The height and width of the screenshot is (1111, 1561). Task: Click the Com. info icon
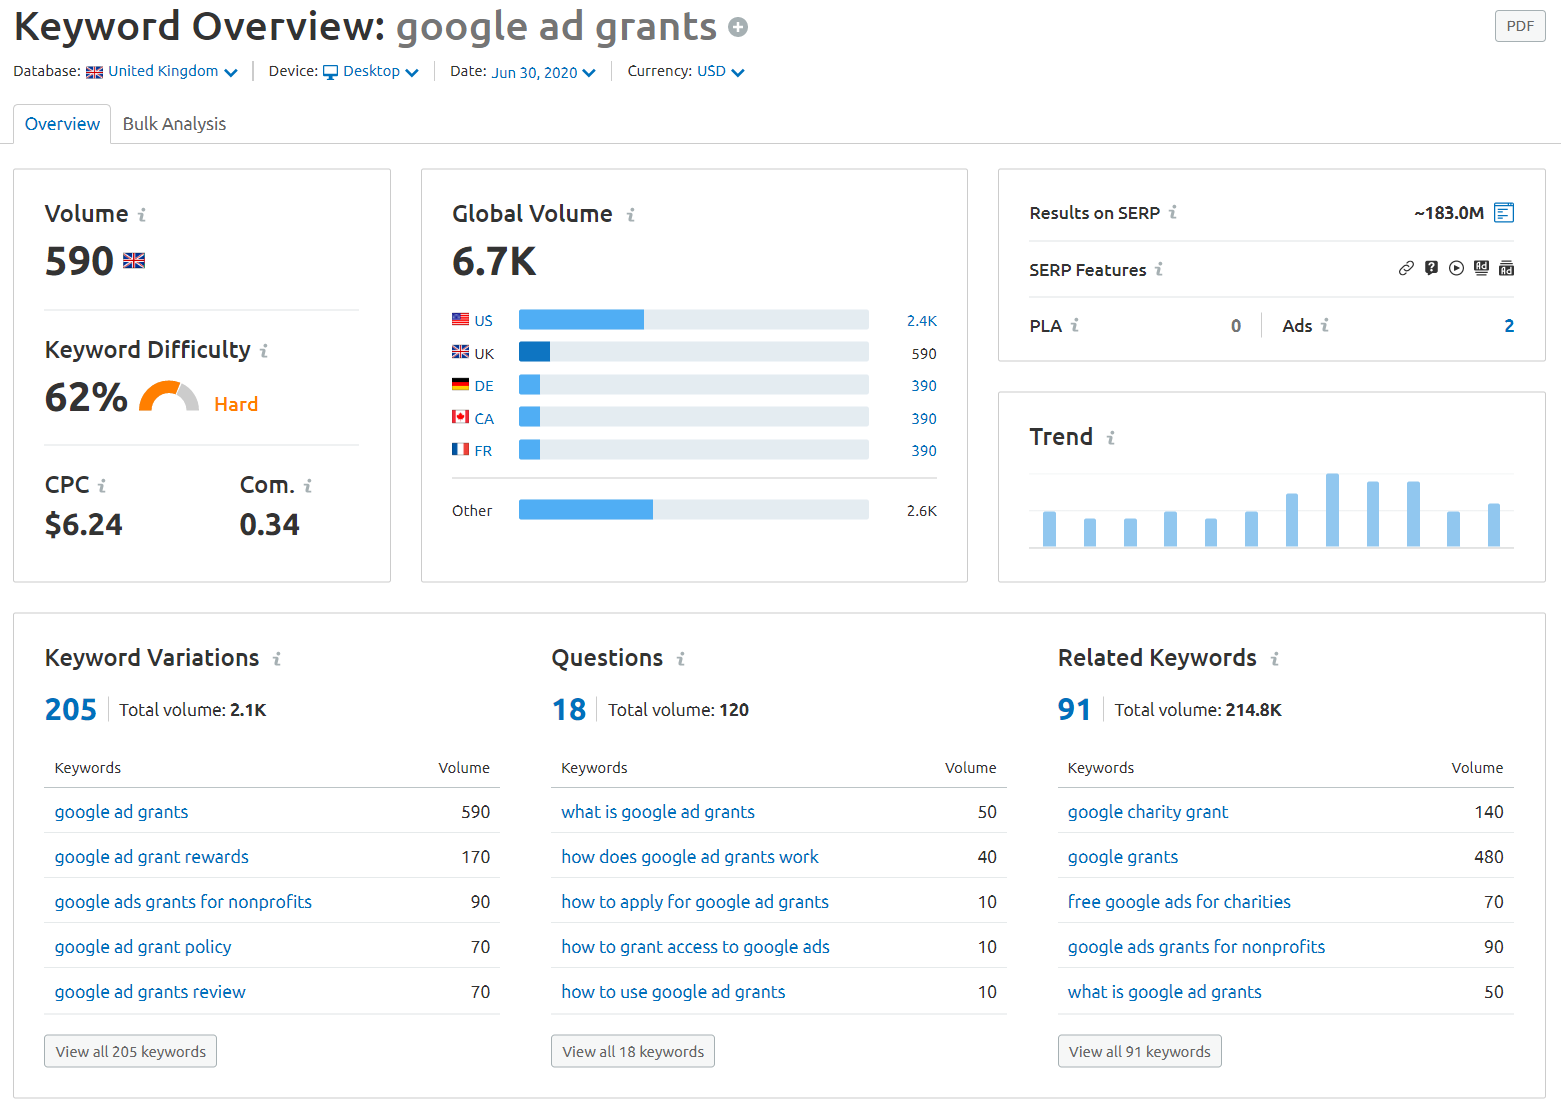coord(308,486)
